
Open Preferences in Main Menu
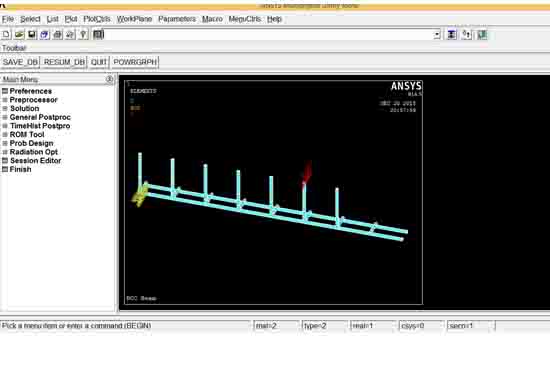click(x=31, y=91)
